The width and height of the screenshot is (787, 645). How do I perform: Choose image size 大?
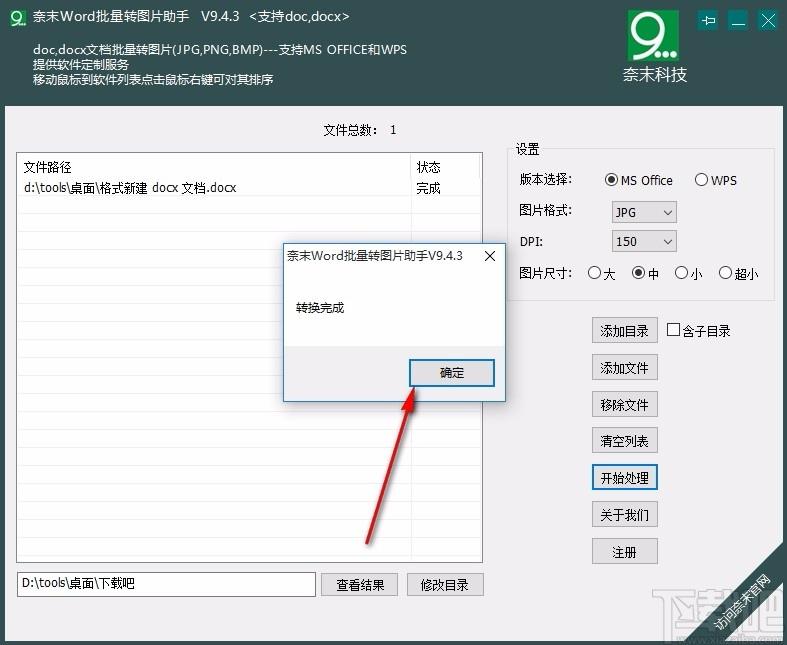601,274
